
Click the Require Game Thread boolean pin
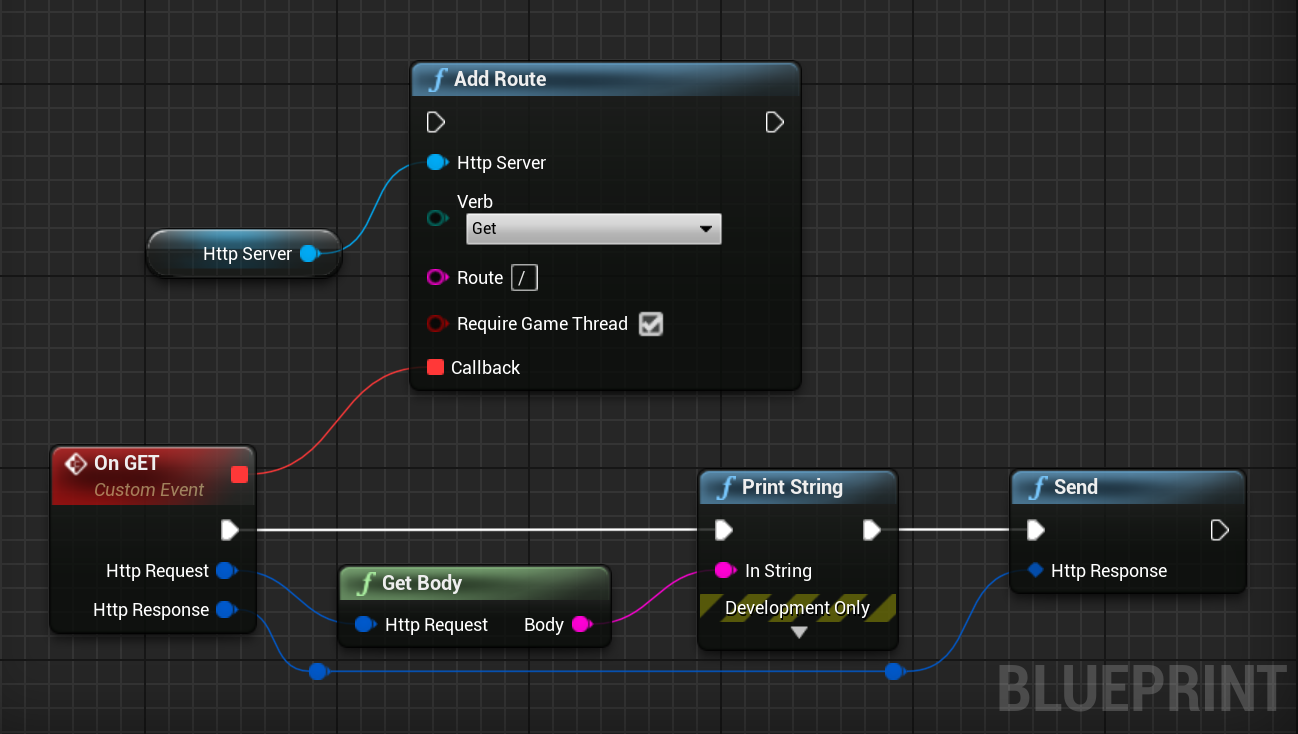coord(437,324)
